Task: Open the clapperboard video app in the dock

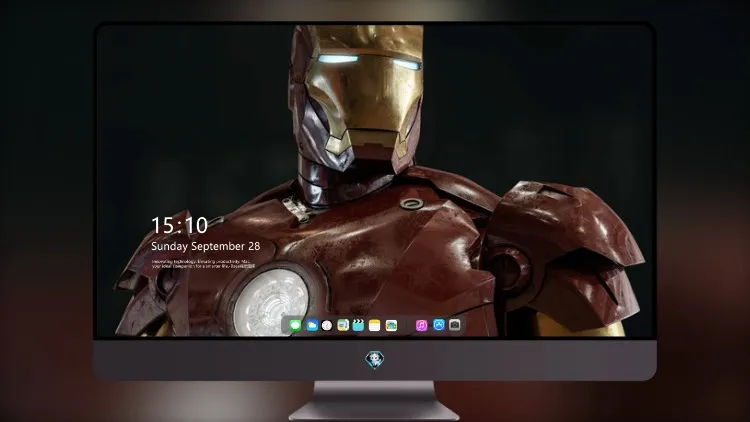Action: [x=358, y=325]
